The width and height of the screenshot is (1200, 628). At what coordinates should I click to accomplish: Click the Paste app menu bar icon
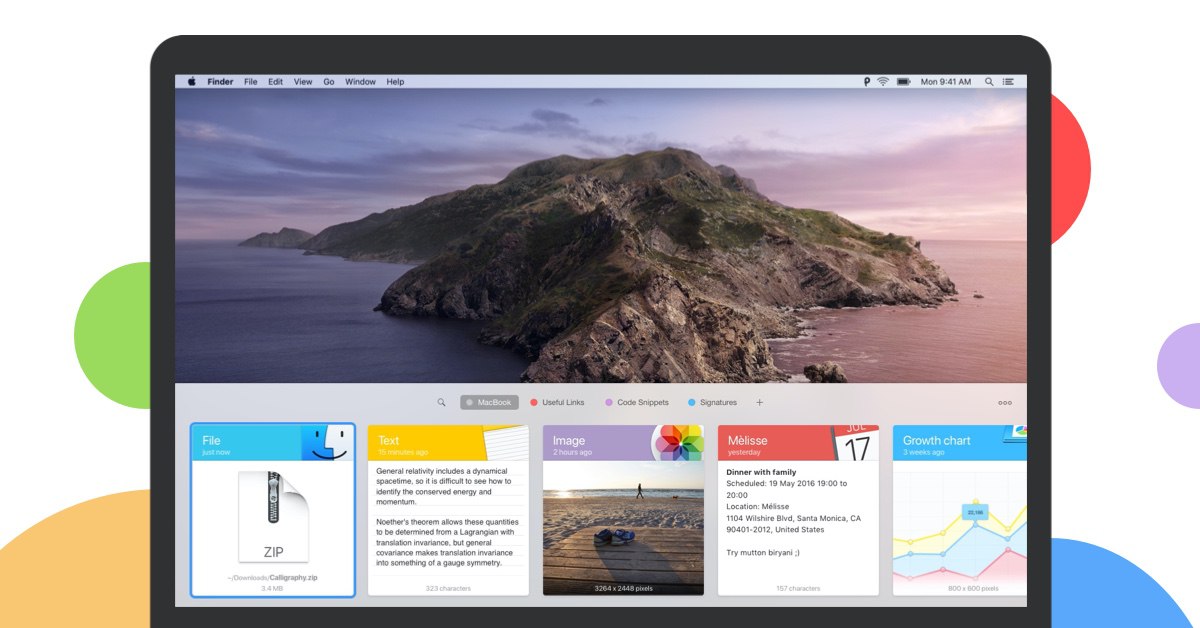866,82
